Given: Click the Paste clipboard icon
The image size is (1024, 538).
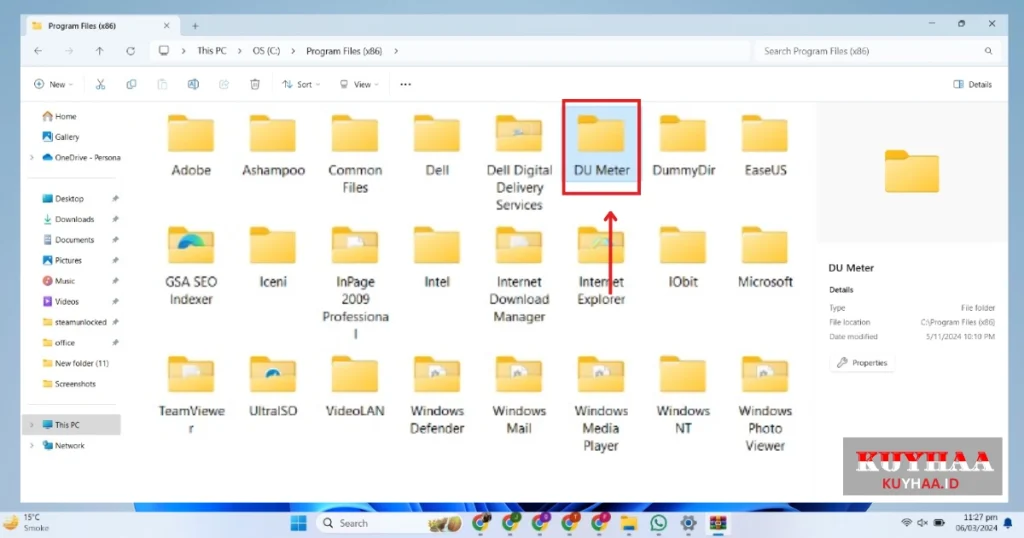Looking at the screenshot, I should click(162, 84).
